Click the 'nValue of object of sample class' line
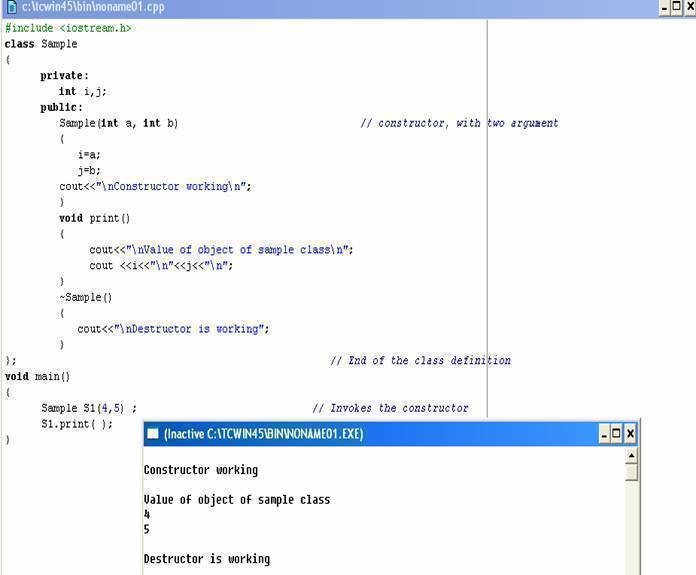 221,250
